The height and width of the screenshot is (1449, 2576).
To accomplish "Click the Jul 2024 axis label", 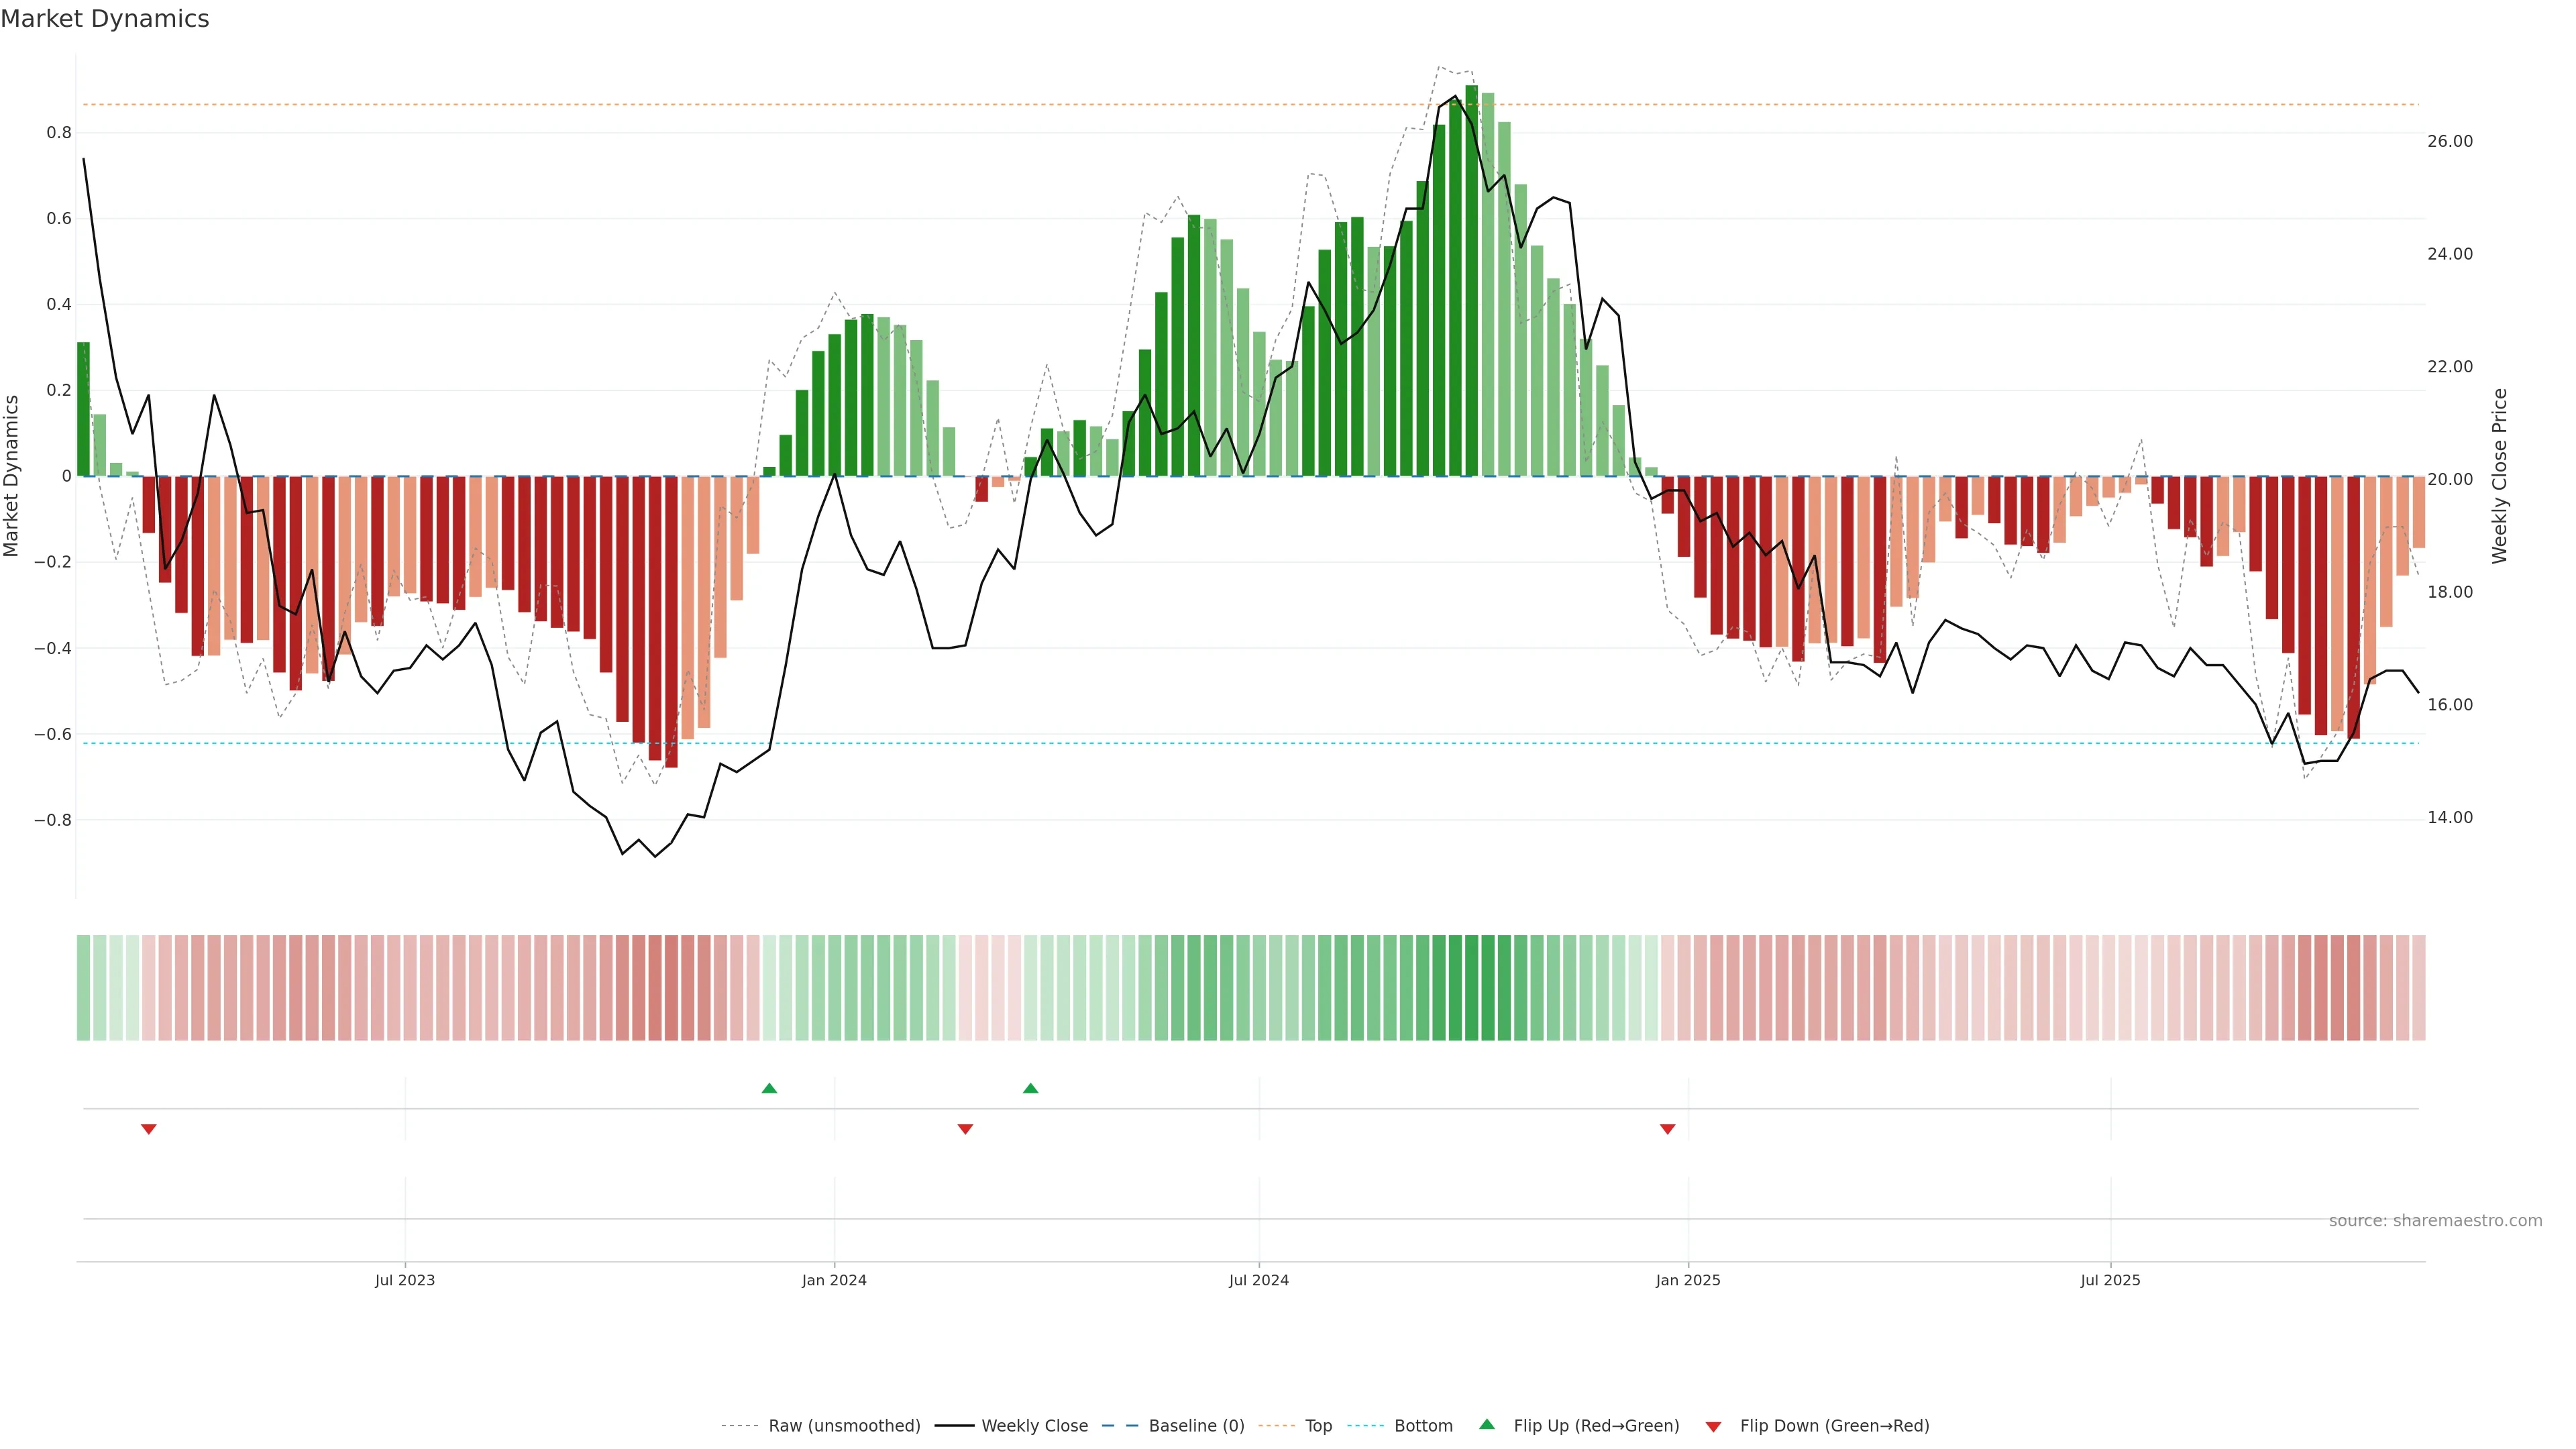I will point(1258,1280).
